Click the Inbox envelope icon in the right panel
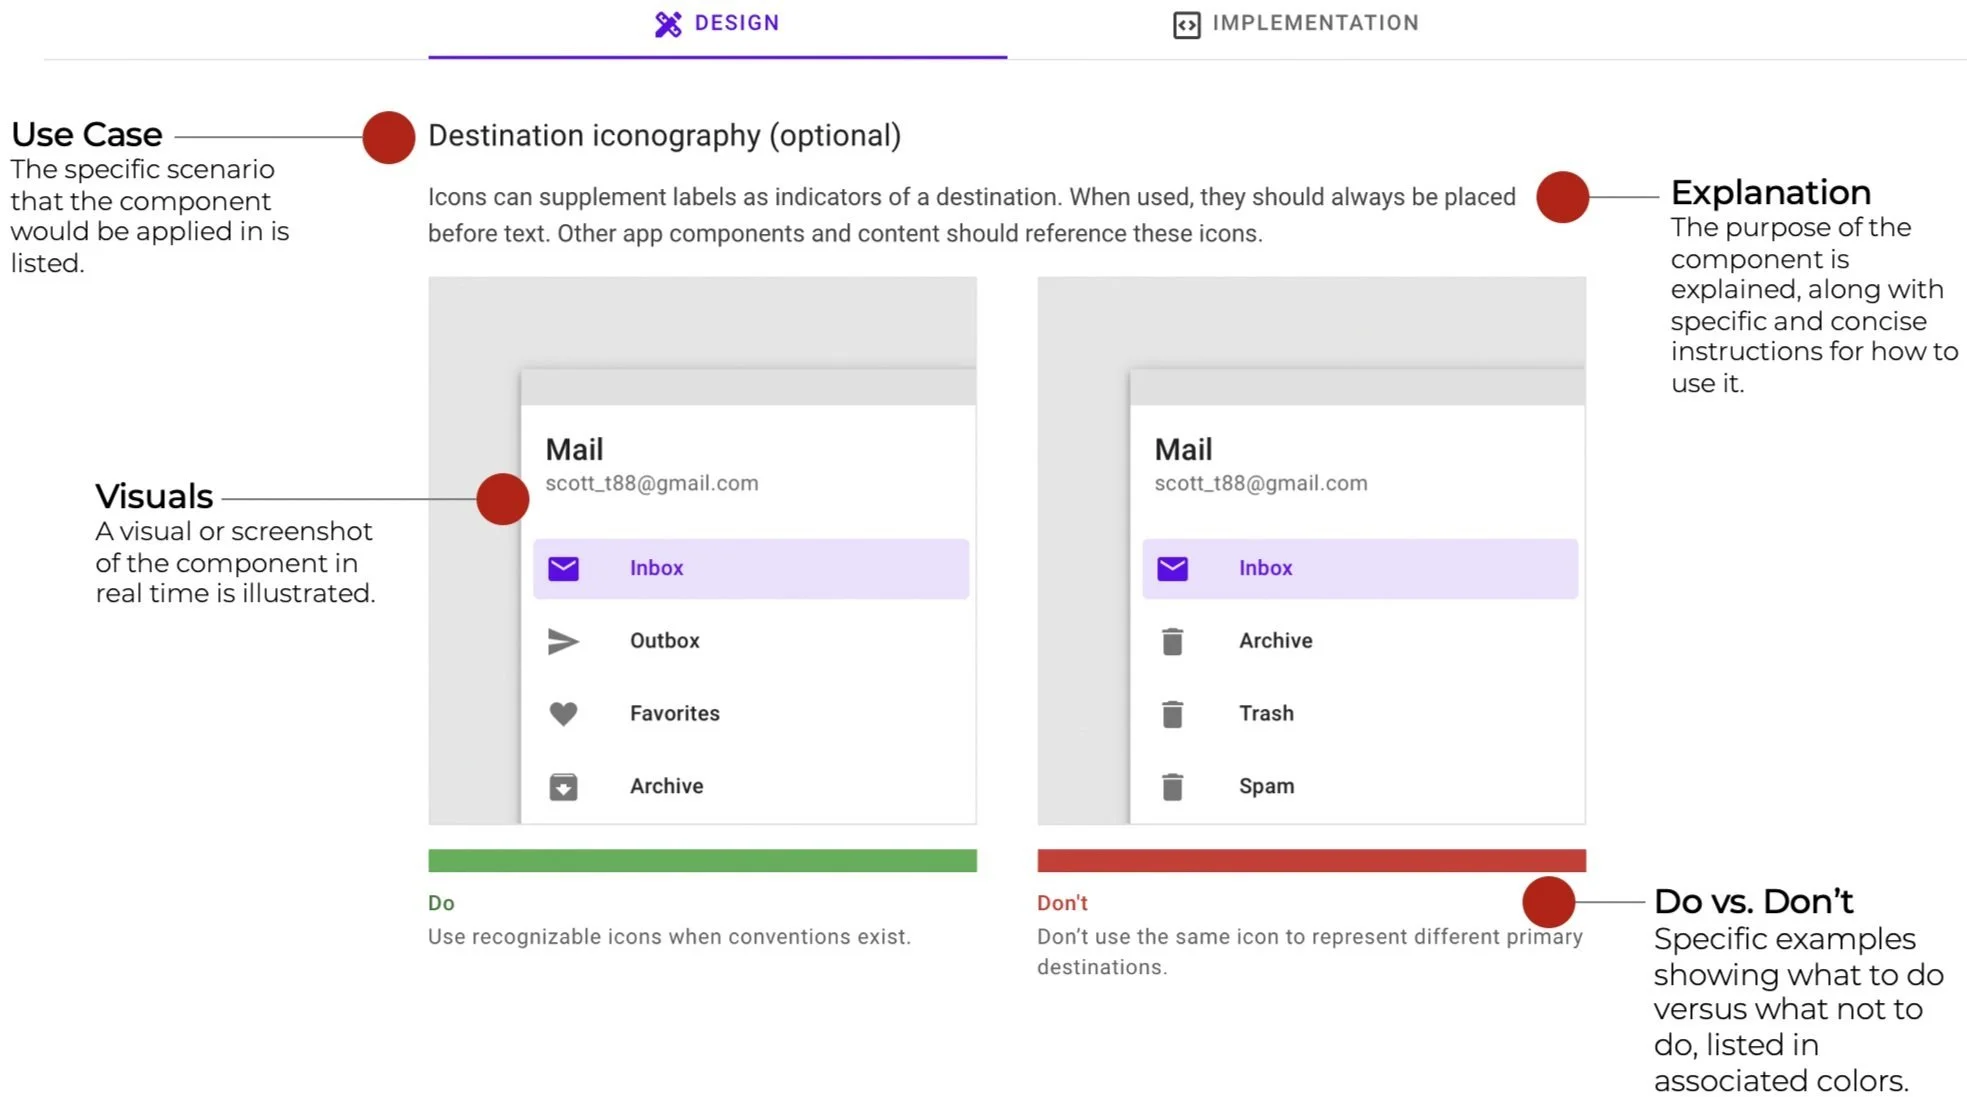 coord(1172,569)
